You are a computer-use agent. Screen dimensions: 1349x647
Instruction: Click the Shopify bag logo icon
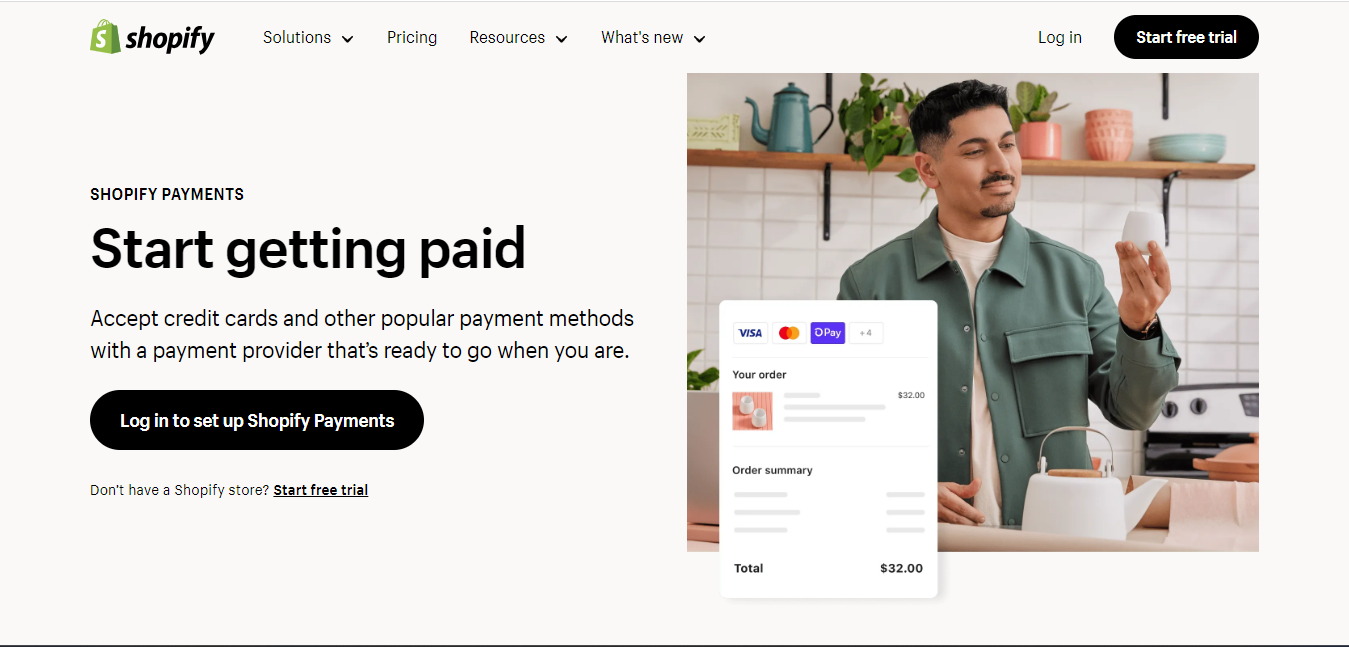point(105,37)
